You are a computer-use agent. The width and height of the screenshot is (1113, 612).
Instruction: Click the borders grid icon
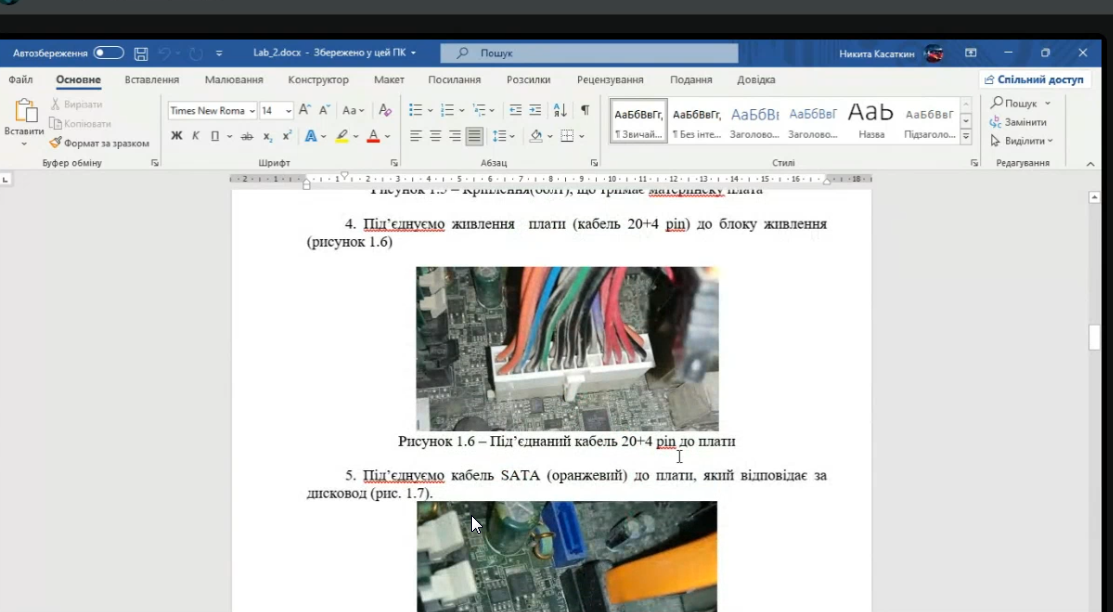point(566,136)
